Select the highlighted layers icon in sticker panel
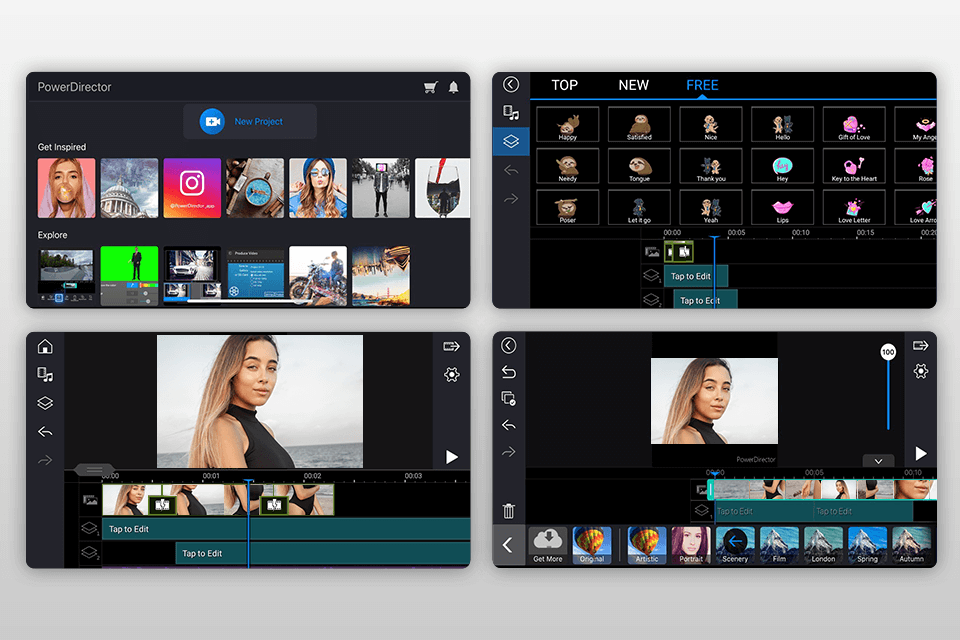Viewport: 960px width, 640px height. 511,141
